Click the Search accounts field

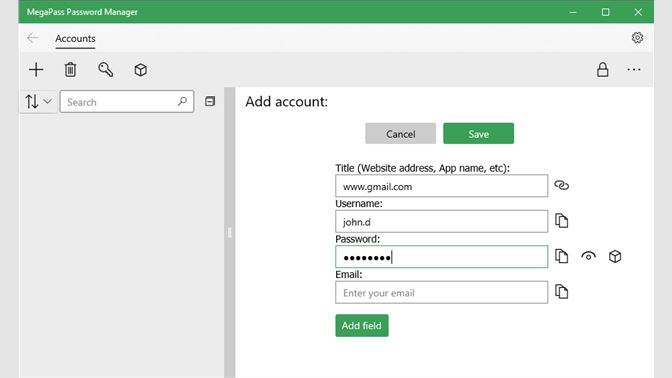point(127,102)
